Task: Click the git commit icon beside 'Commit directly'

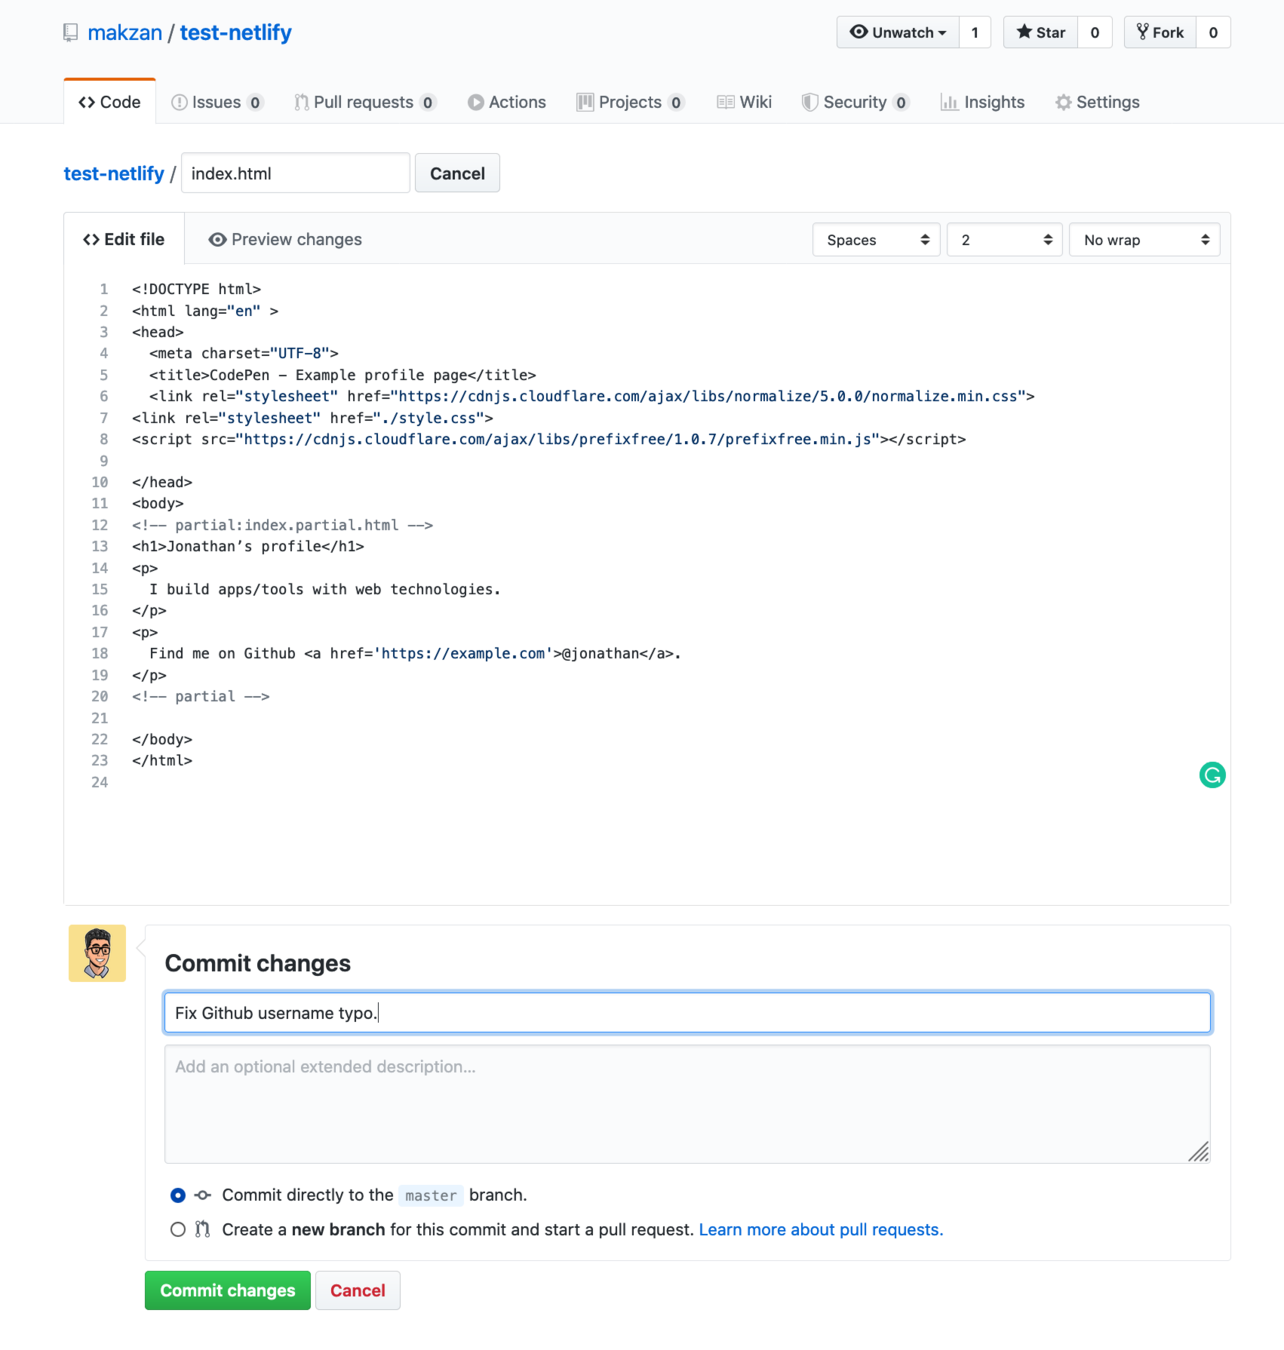Action: [x=203, y=1195]
